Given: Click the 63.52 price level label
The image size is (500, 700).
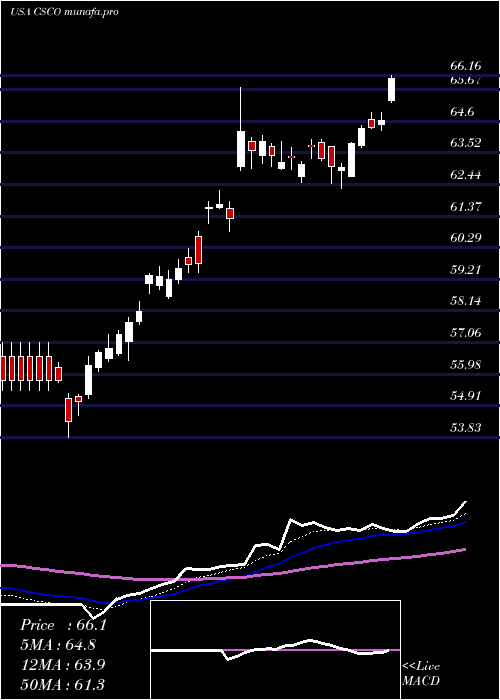Looking at the screenshot, I should tap(466, 143).
